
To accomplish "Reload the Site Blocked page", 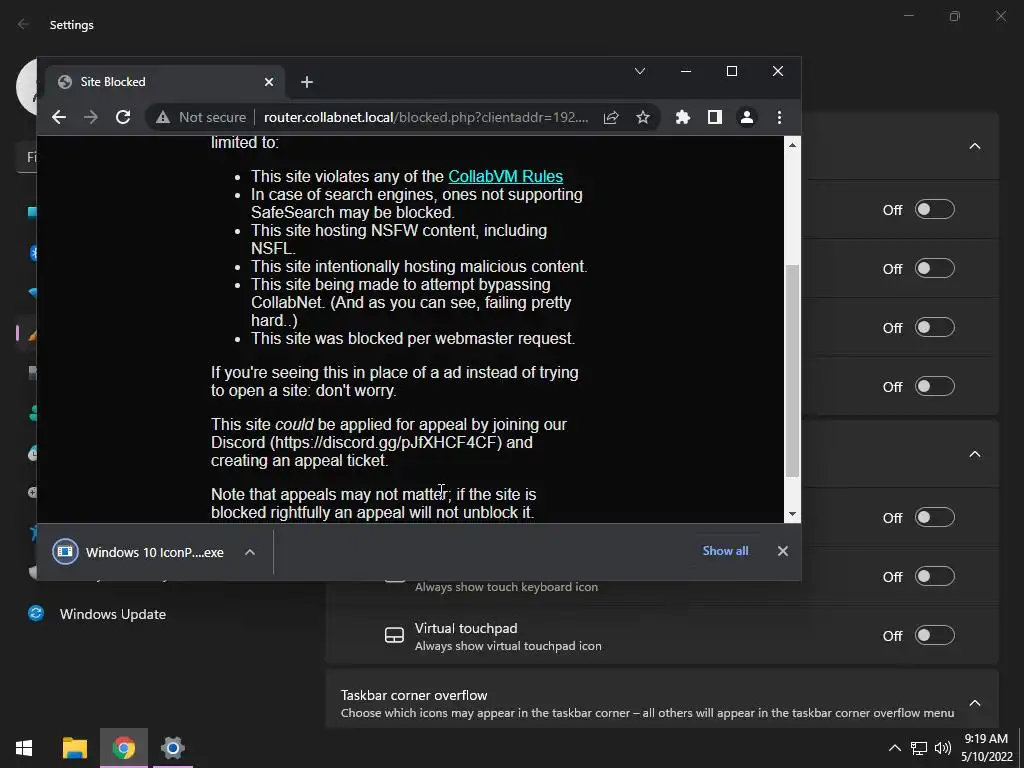I will 123,118.
